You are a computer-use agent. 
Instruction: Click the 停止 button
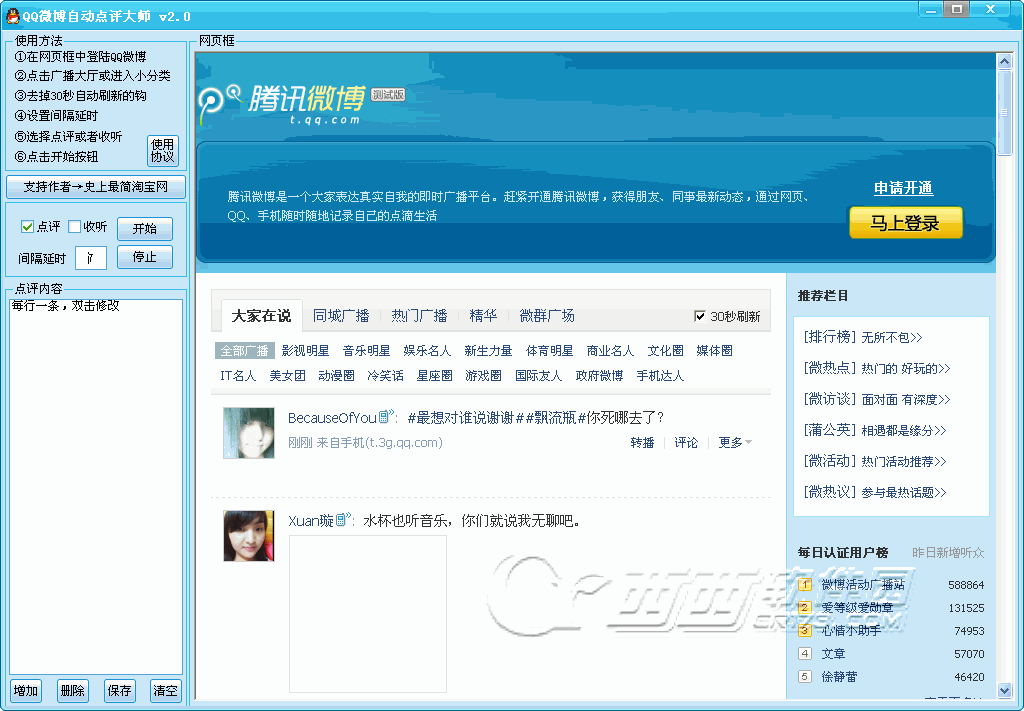click(145, 257)
